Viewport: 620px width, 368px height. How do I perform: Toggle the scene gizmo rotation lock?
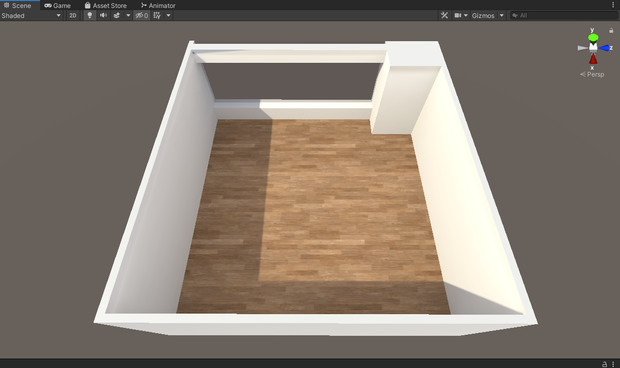tap(611, 30)
